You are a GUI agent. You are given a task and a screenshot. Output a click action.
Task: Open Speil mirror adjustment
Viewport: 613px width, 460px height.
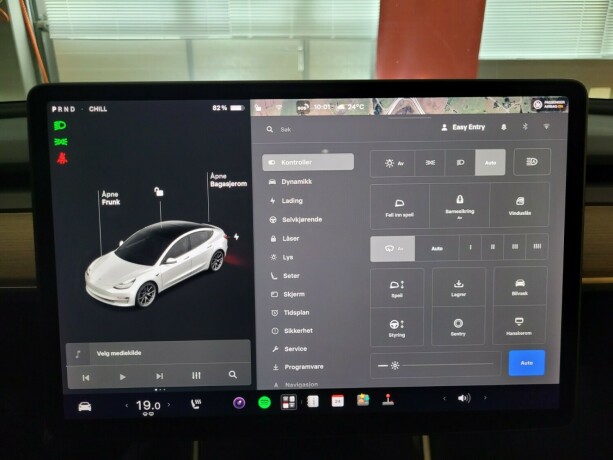pyautogui.click(x=397, y=288)
